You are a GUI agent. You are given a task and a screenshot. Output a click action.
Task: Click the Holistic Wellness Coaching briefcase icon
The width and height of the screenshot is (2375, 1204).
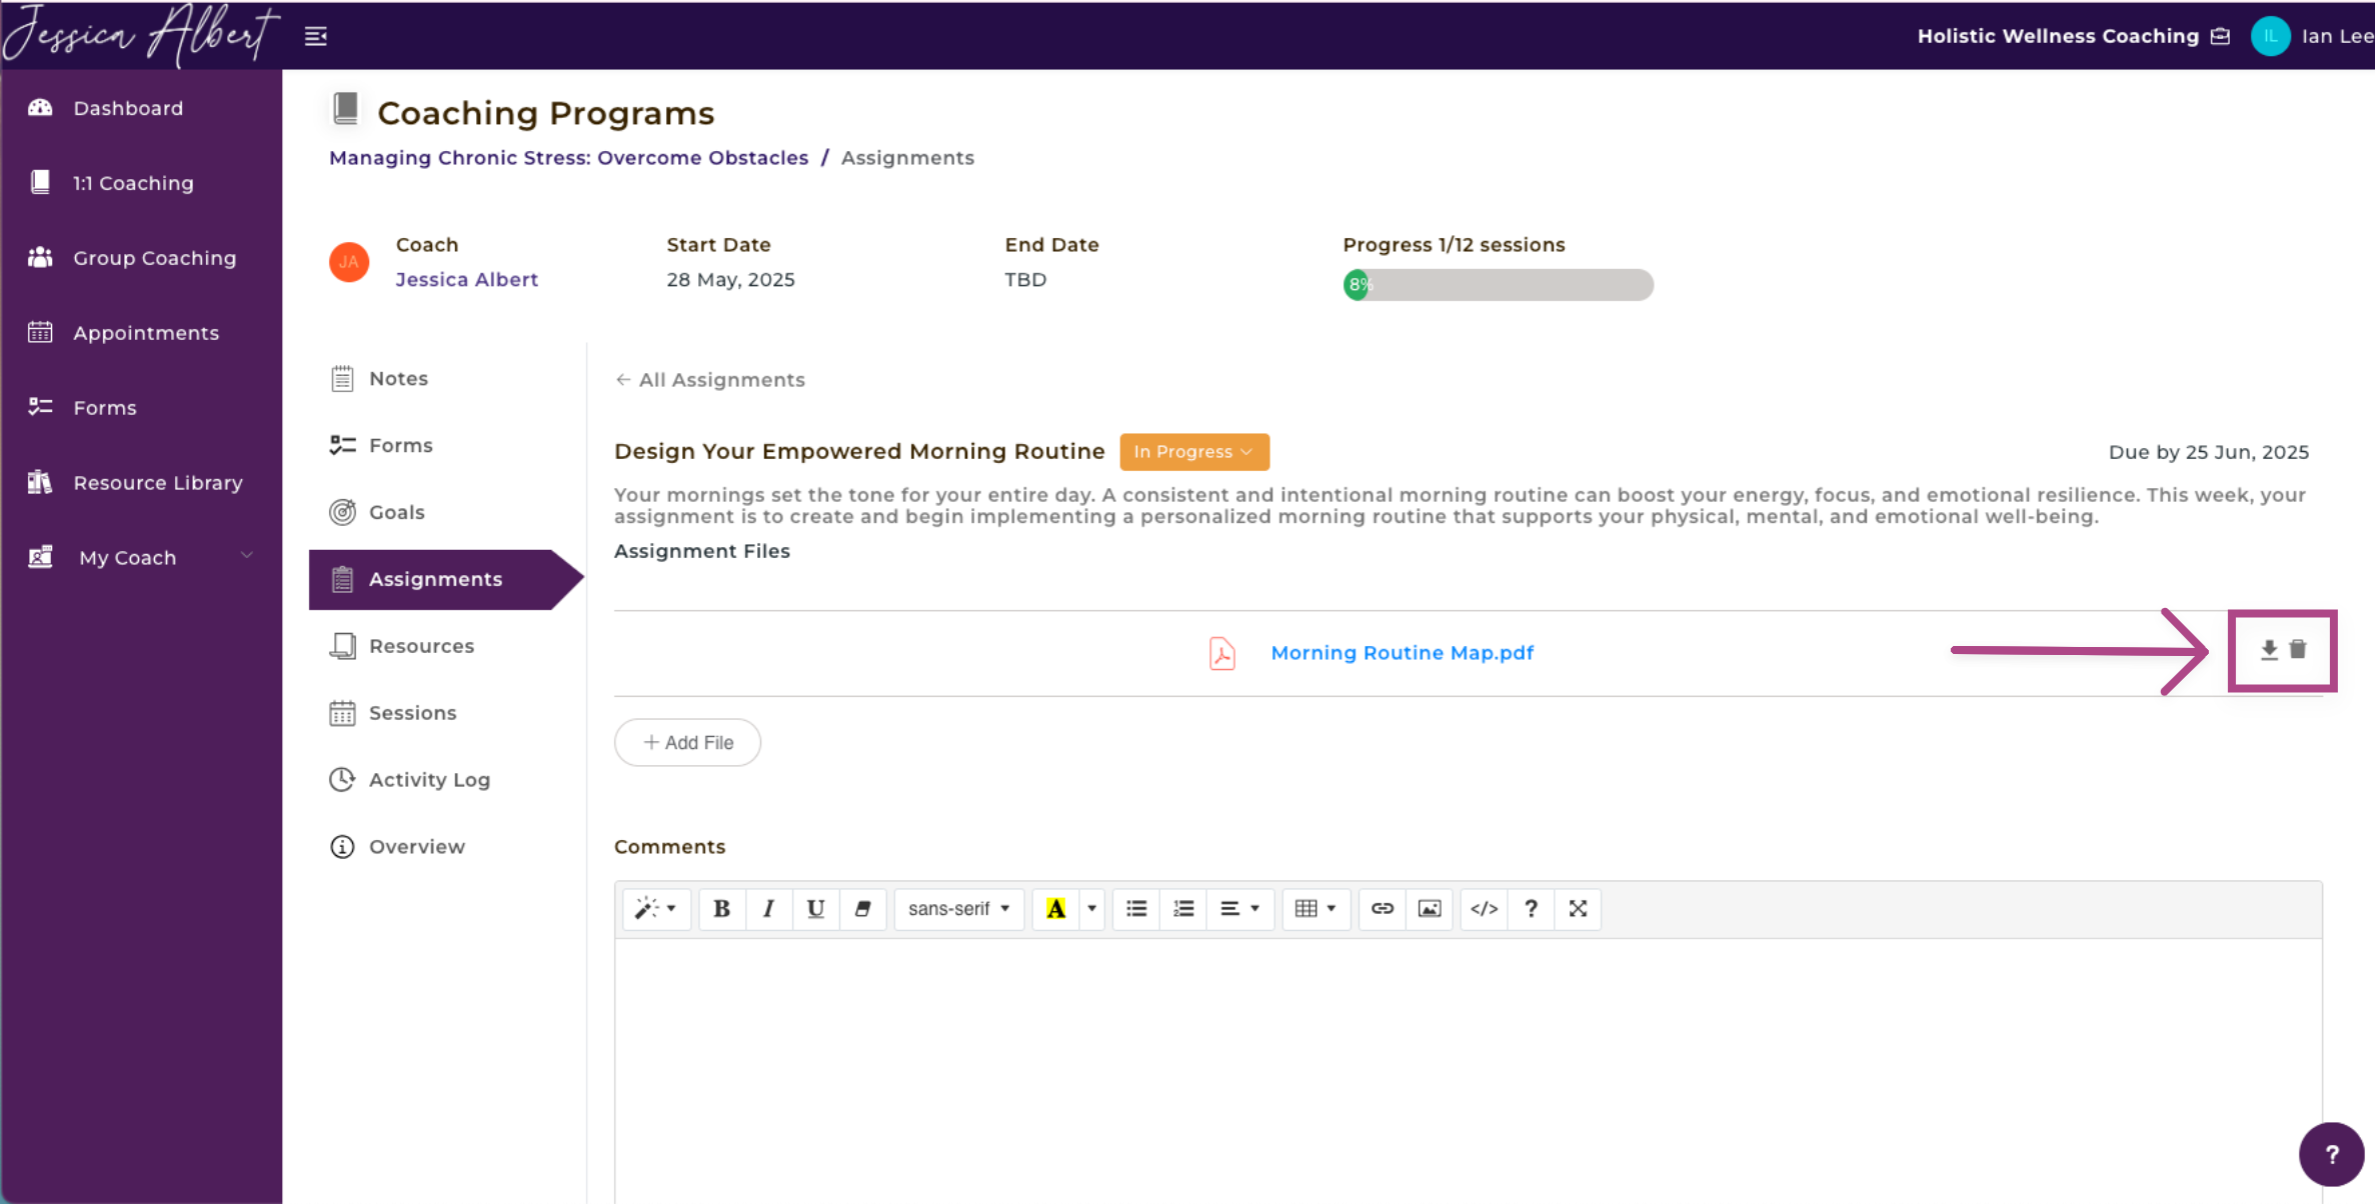pyautogui.click(x=2220, y=36)
